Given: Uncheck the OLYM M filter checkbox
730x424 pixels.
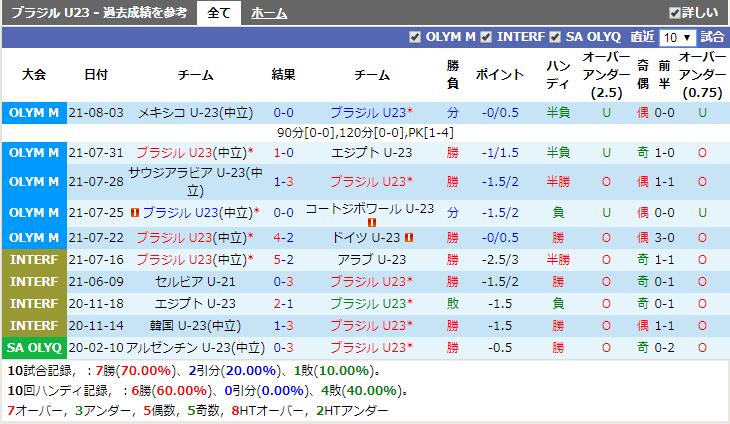Looking at the screenshot, I should point(415,37).
